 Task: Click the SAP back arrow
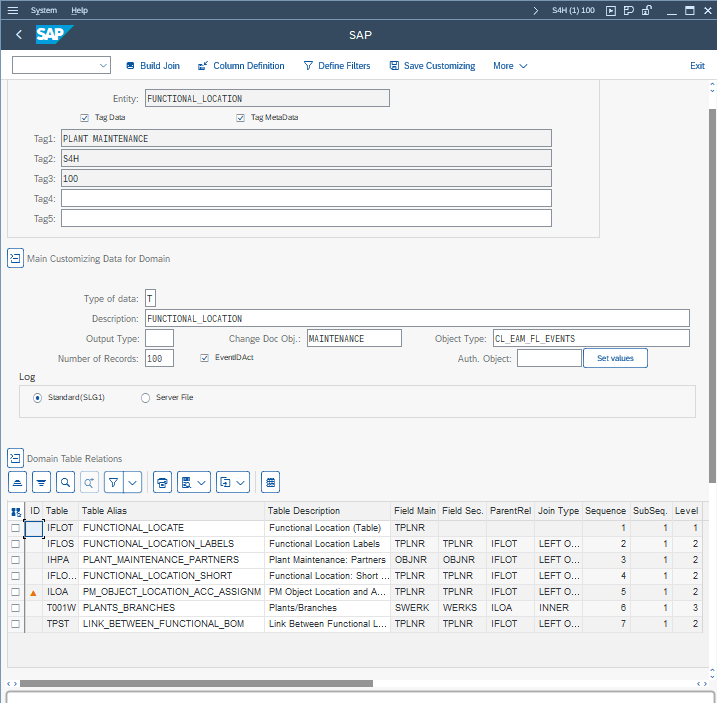click(19, 35)
